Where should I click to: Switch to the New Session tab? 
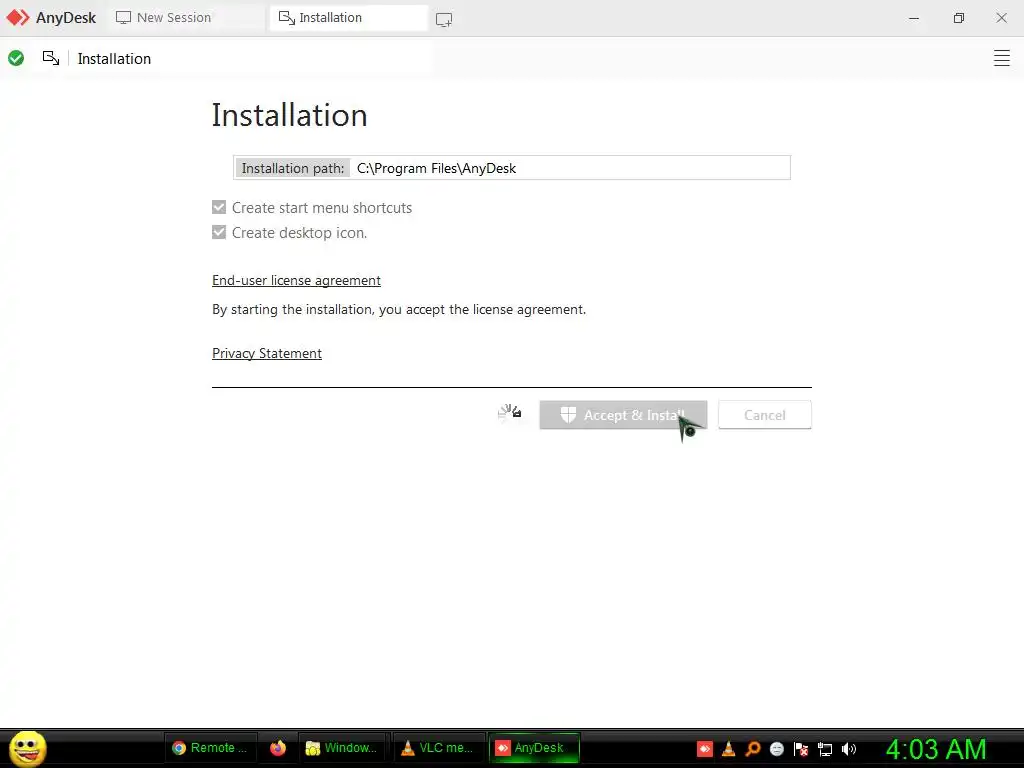point(188,18)
